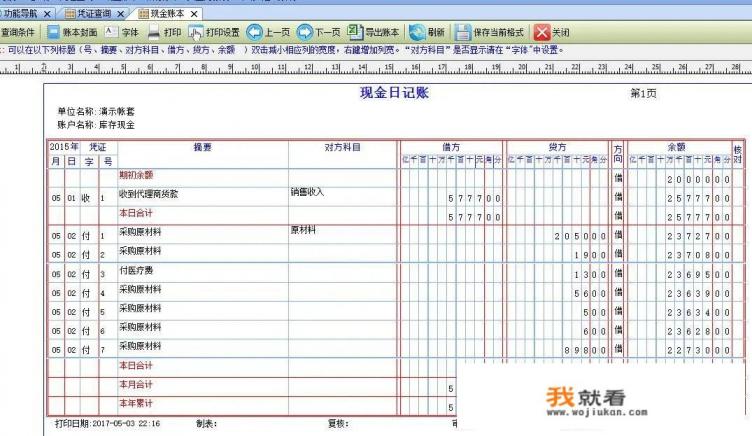Click the 导出账本 label

tap(382, 32)
